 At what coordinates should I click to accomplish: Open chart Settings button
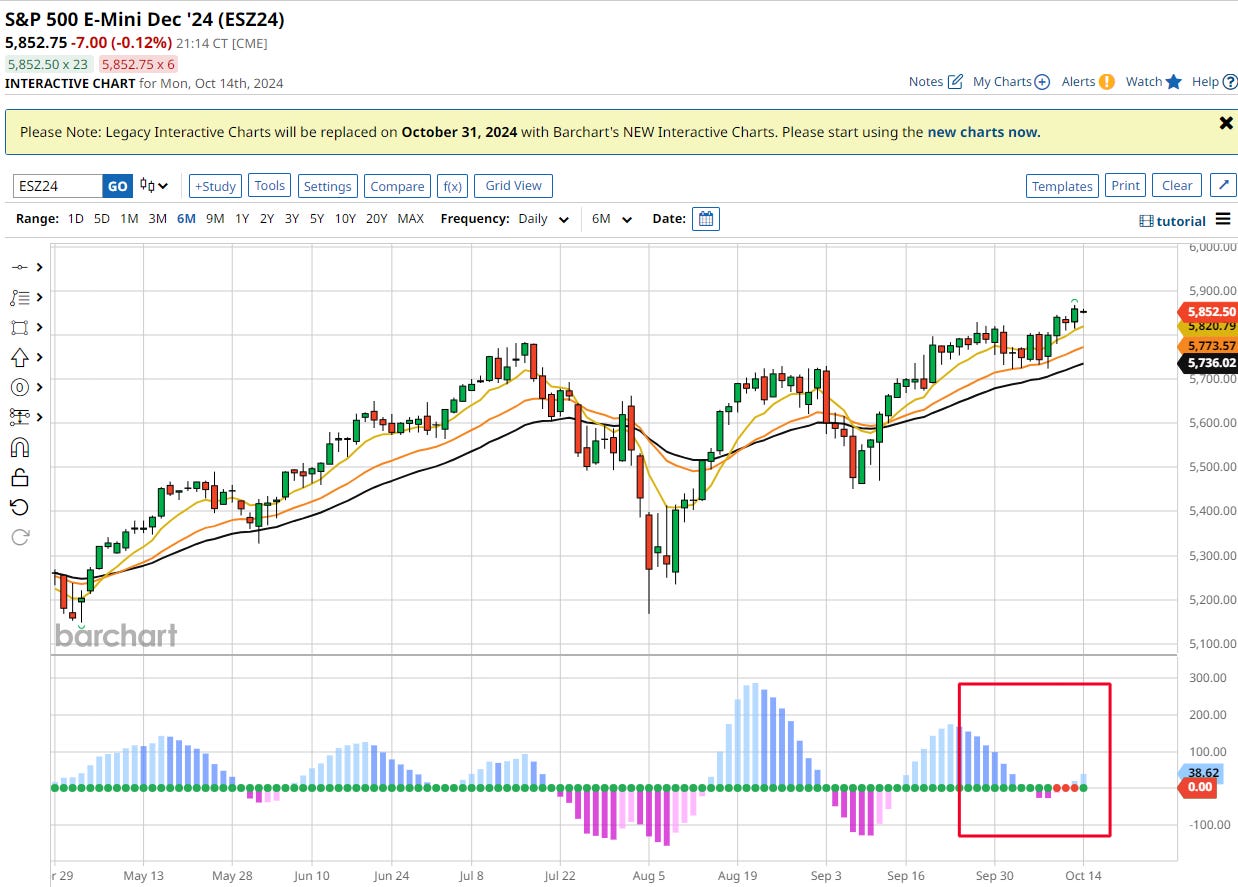point(328,186)
